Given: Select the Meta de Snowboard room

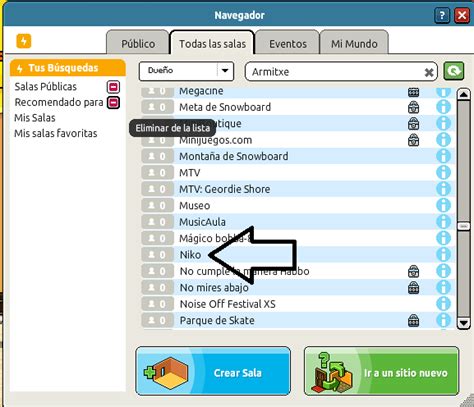Looking at the screenshot, I should click(x=298, y=107).
